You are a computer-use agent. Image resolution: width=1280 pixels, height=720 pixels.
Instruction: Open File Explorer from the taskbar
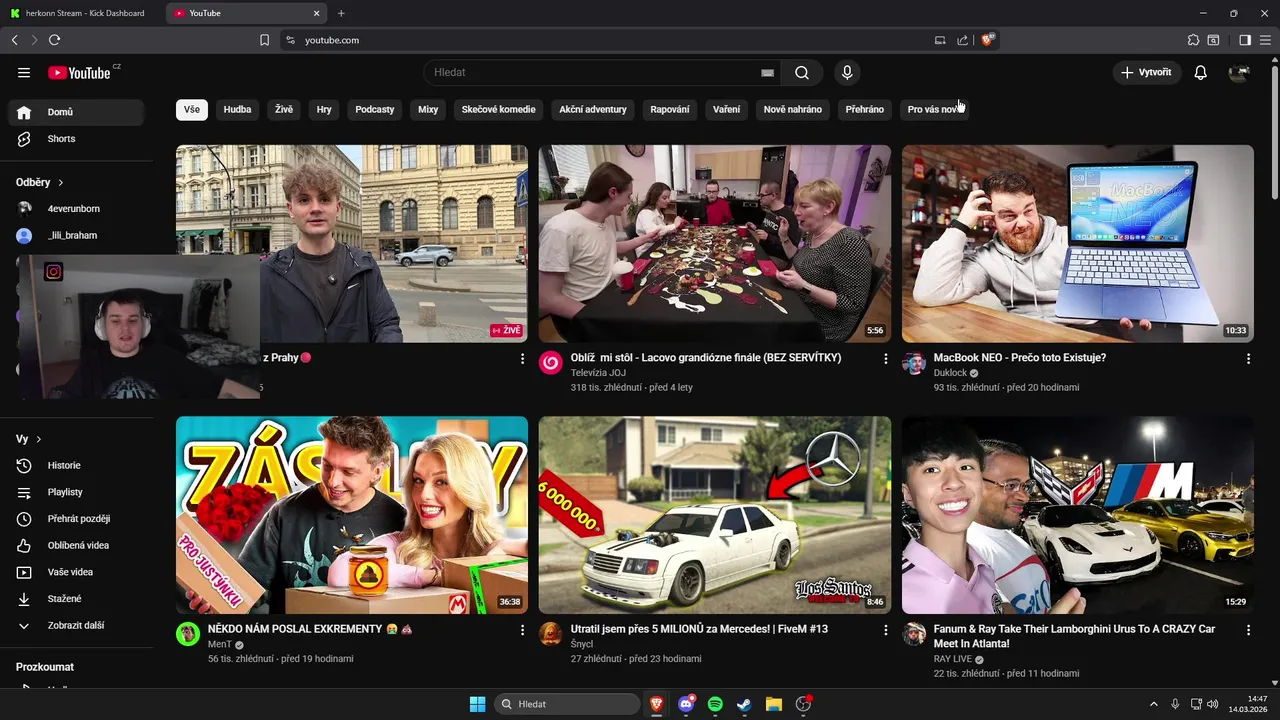pyautogui.click(x=773, y=704)
